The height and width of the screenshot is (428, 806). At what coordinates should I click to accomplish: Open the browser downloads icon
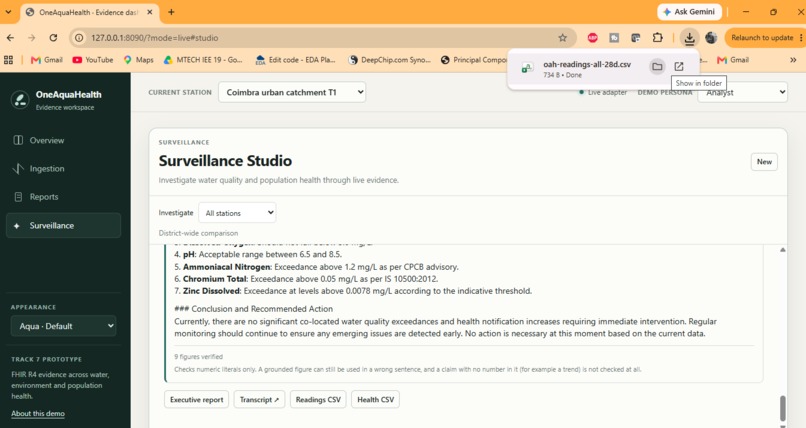[689, 38]
